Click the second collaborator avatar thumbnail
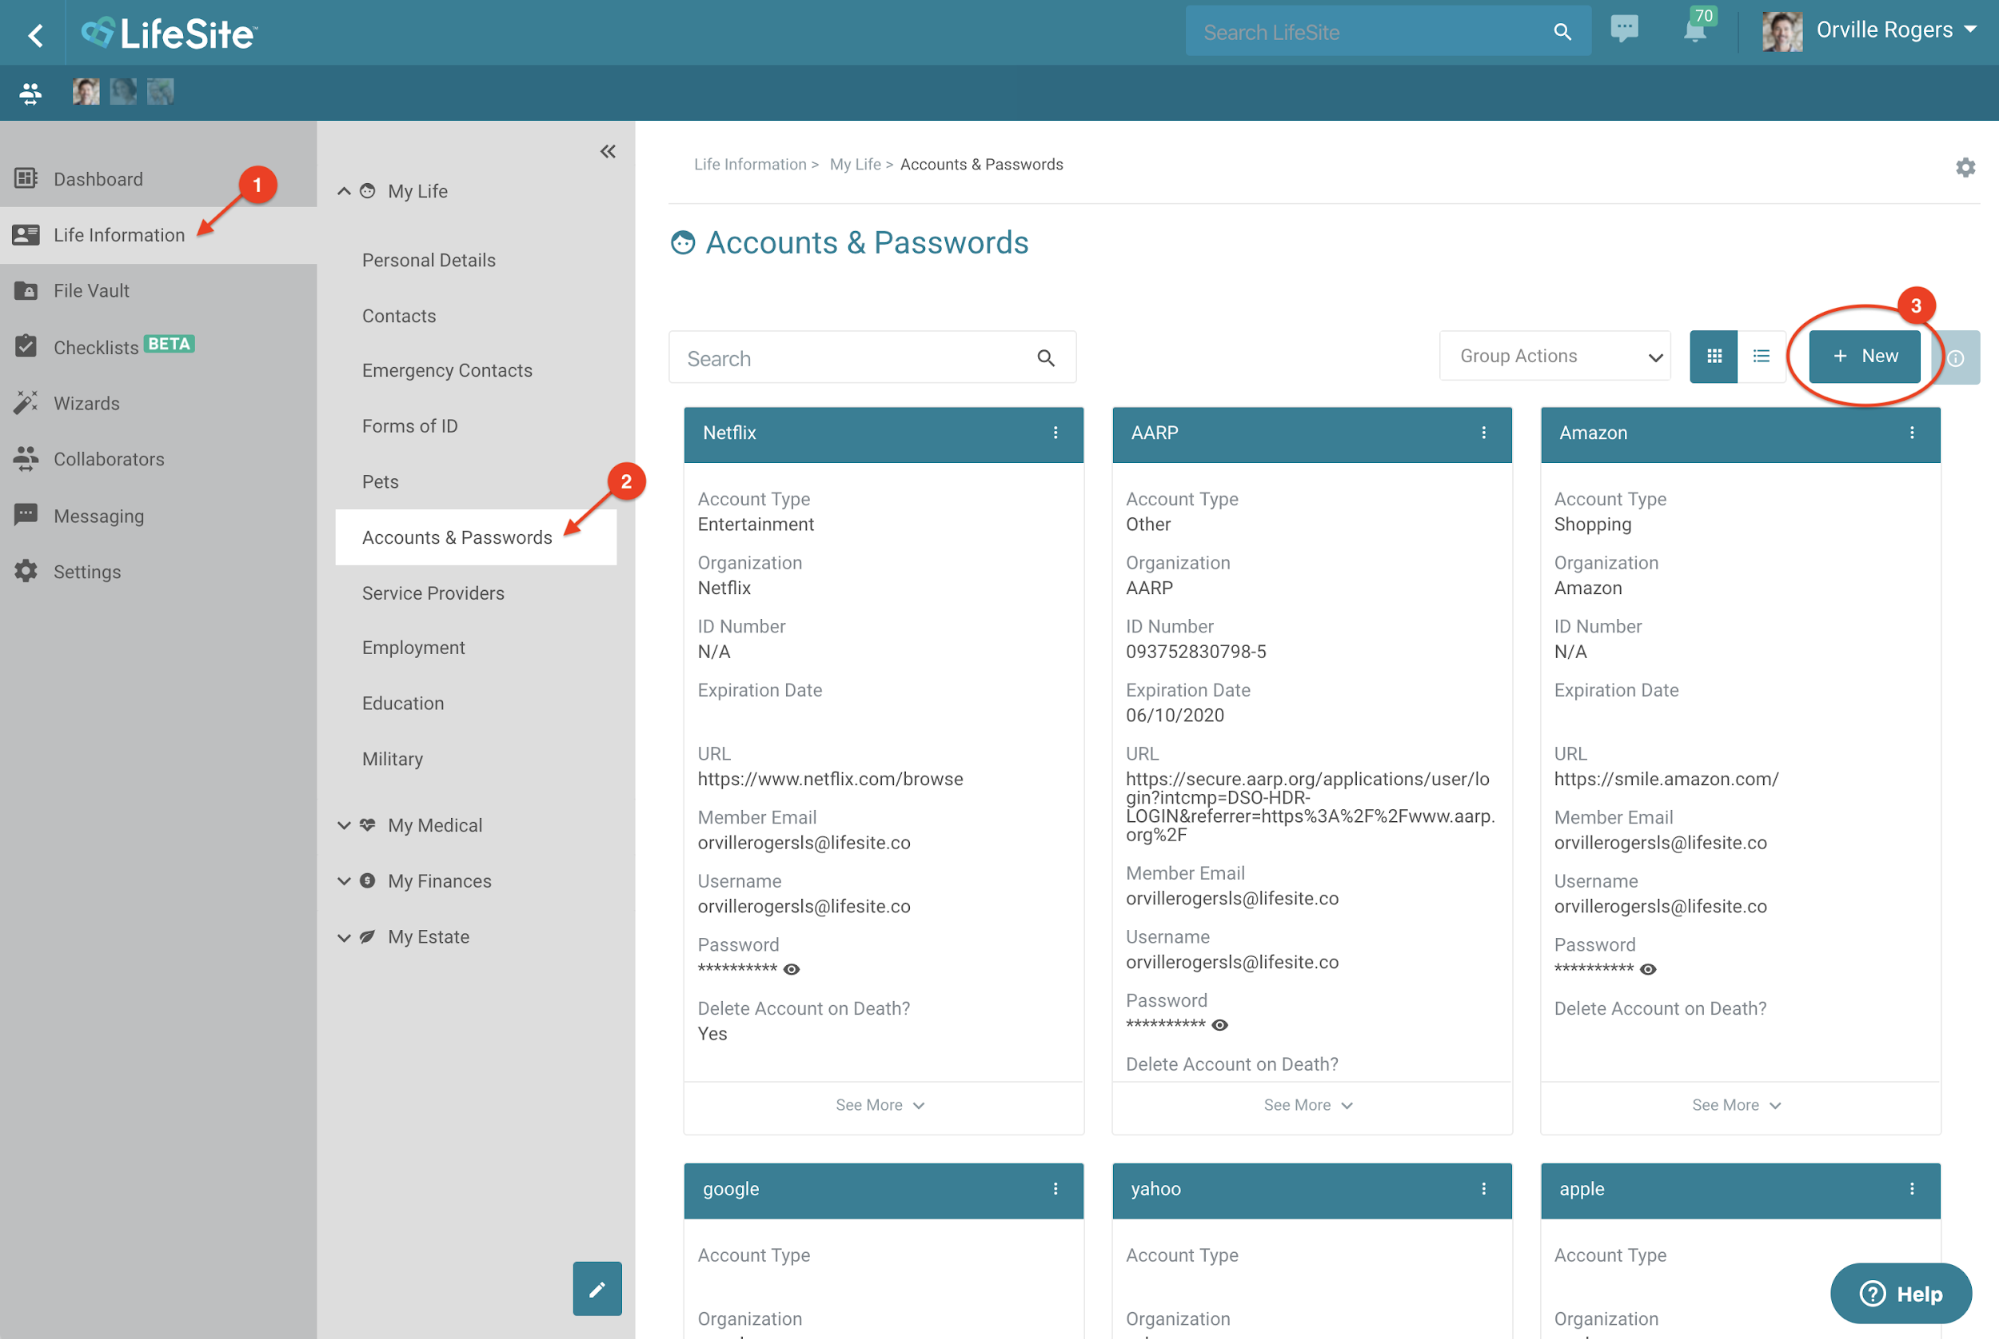The image size is (1999, 1339). (123, 92)
